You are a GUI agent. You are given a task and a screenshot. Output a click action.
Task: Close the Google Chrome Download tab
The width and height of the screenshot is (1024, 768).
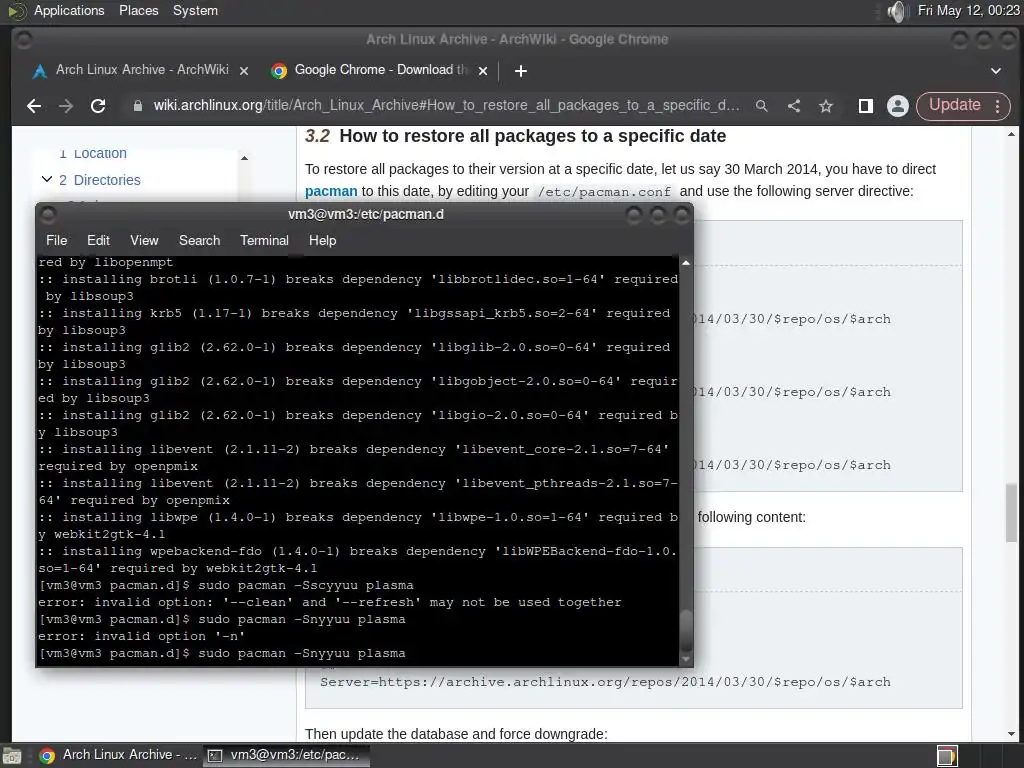click(483, 71)
